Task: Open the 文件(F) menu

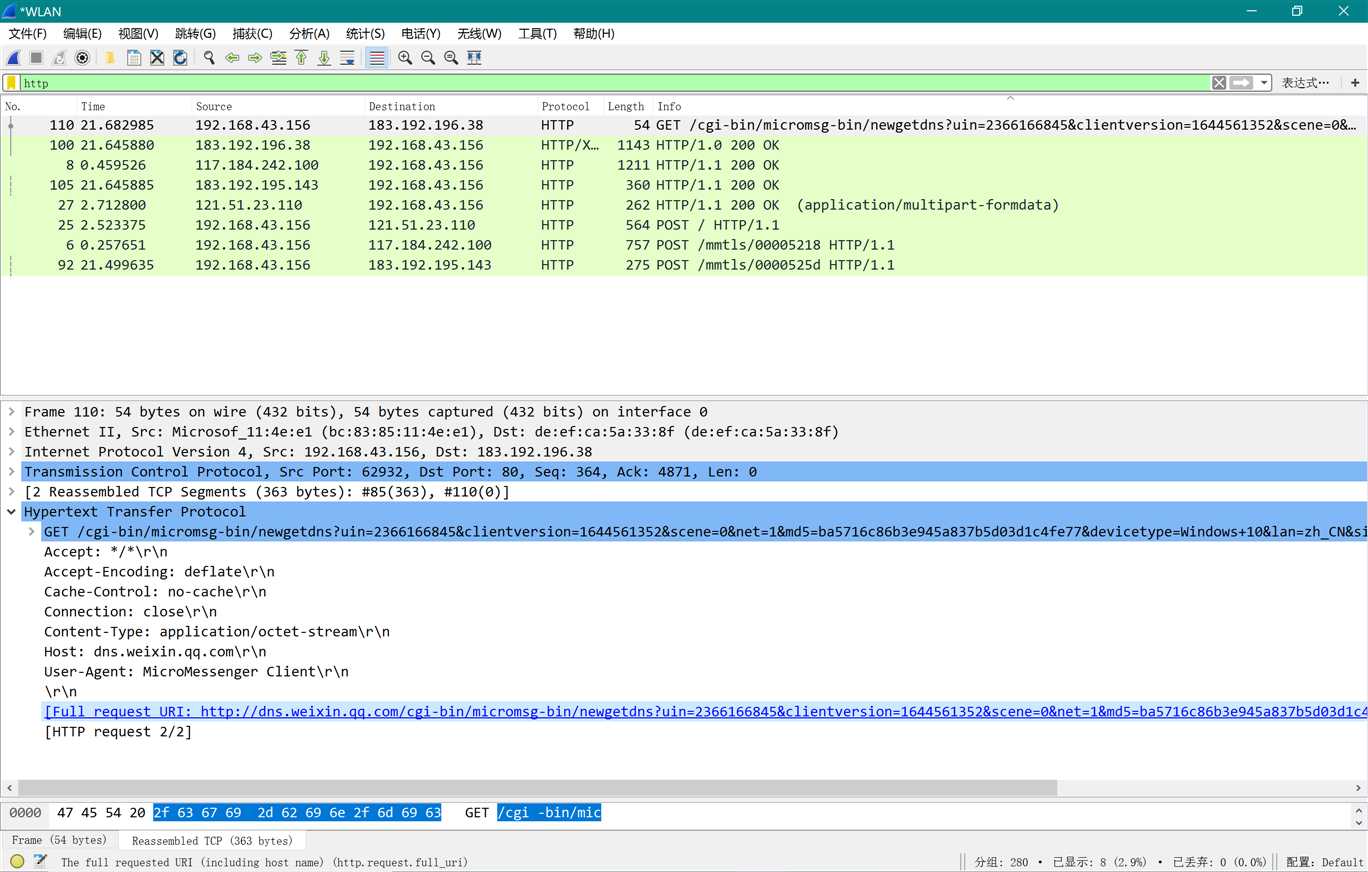Action: pos(28,34)
